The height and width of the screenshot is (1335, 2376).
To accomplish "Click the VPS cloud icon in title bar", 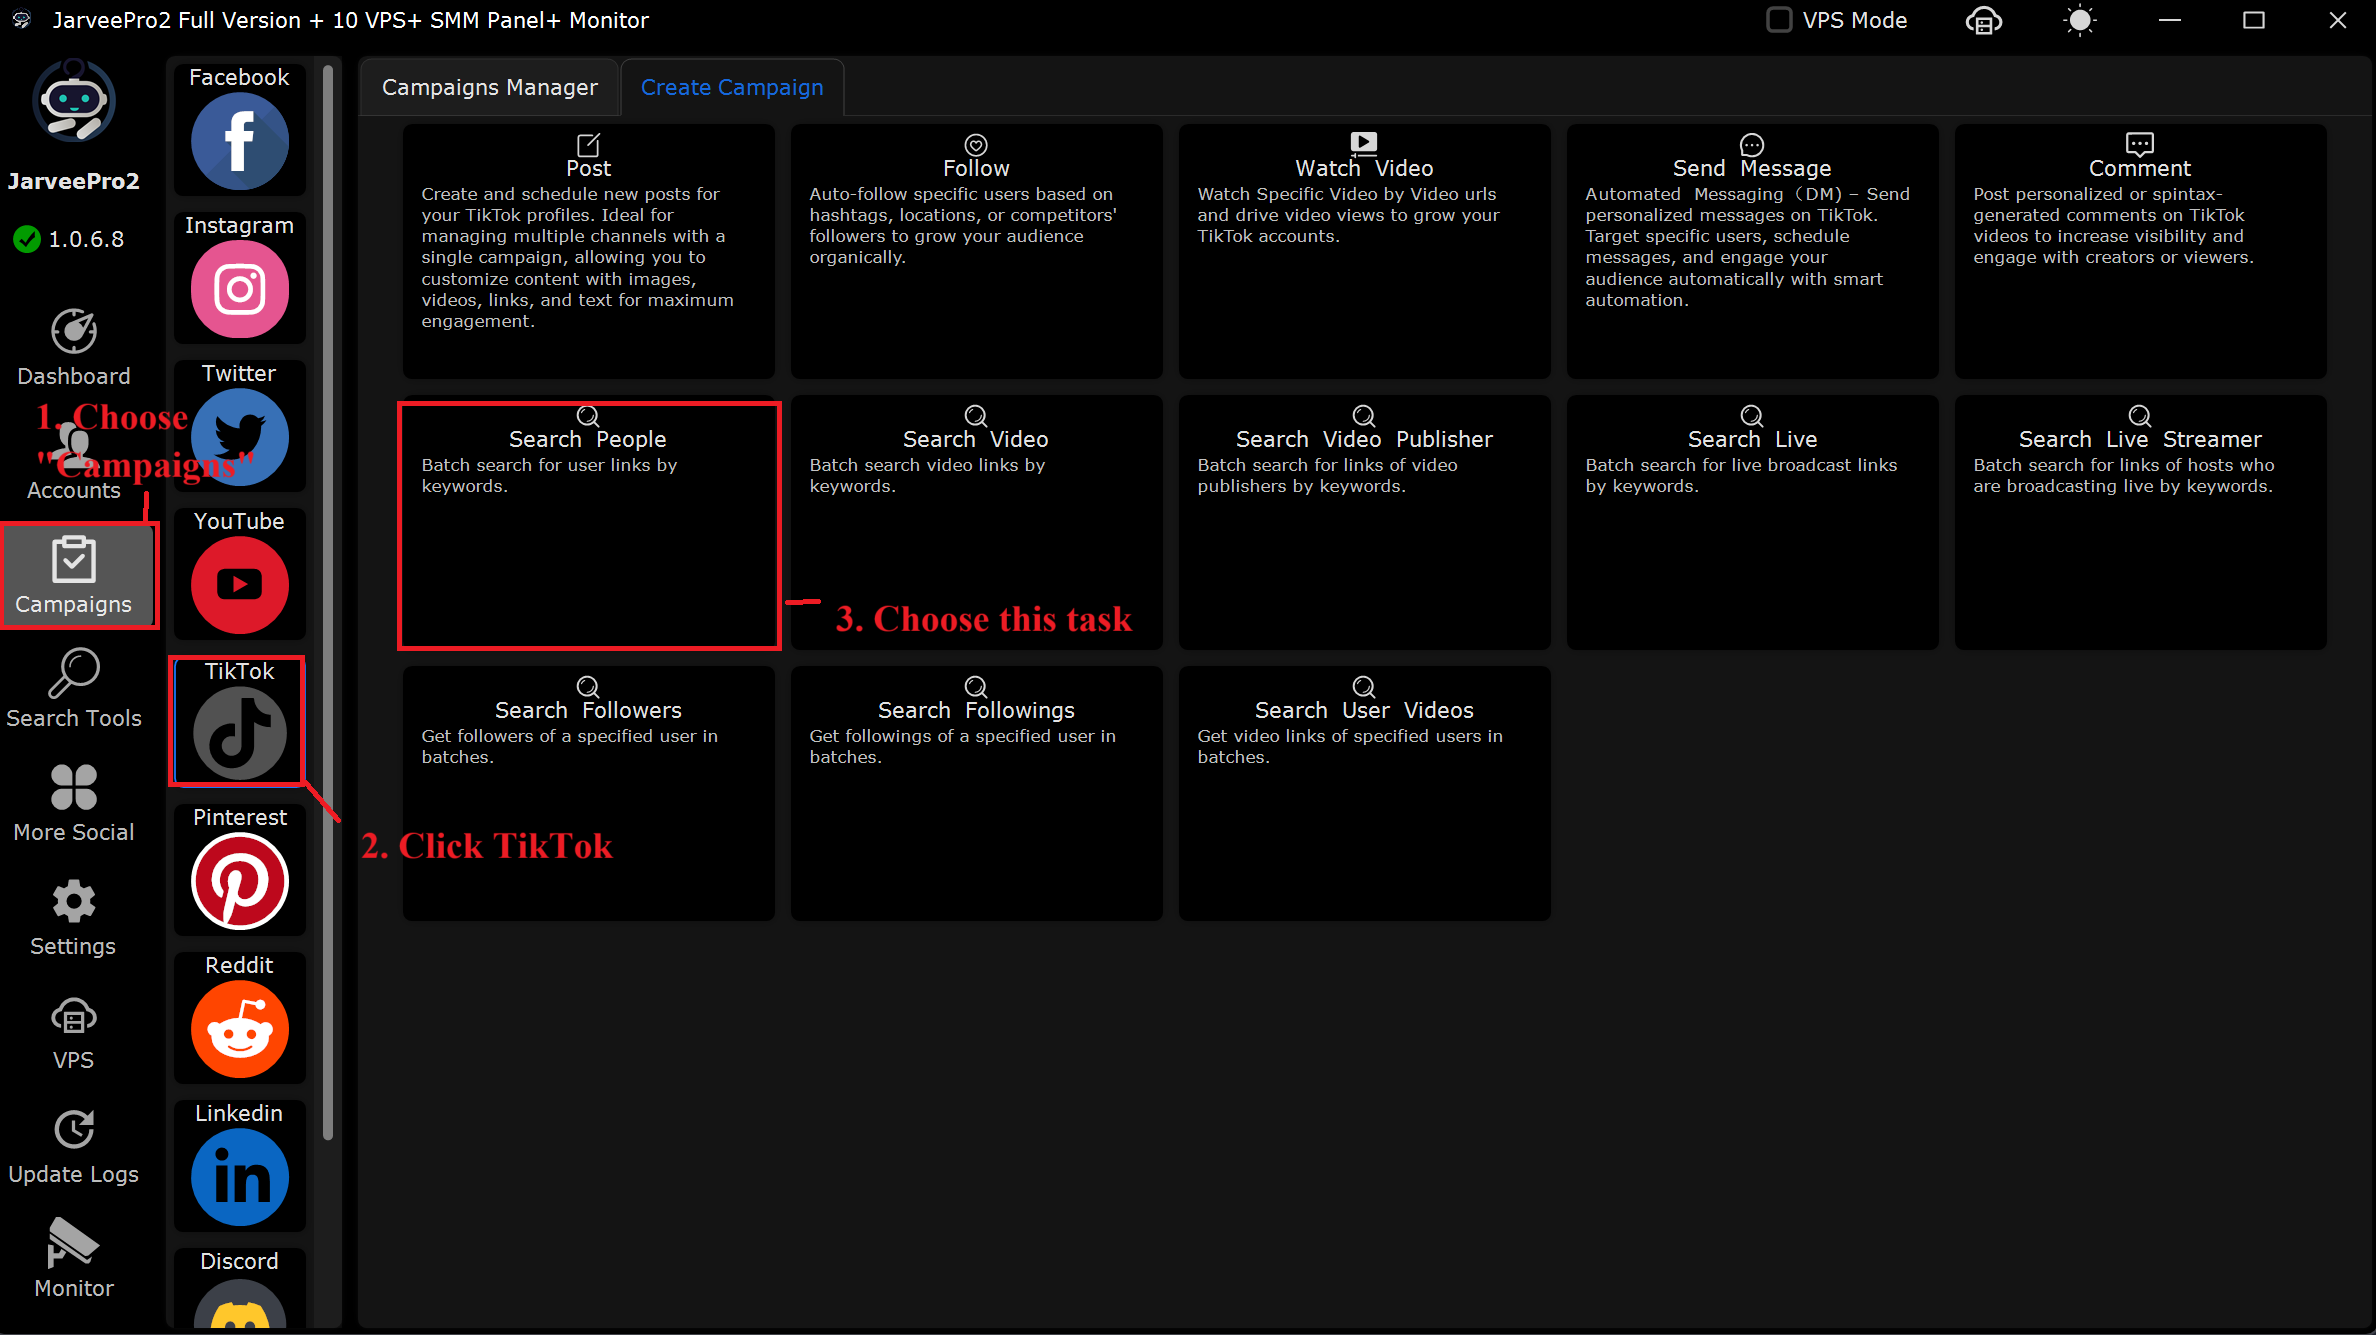I will [1984, 21].
